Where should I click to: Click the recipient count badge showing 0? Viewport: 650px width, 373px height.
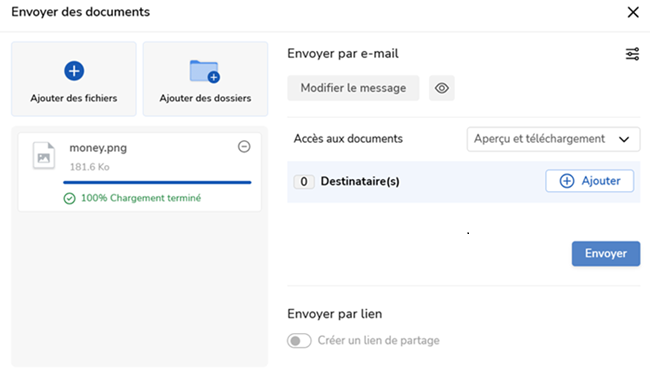tap(304, 182)
